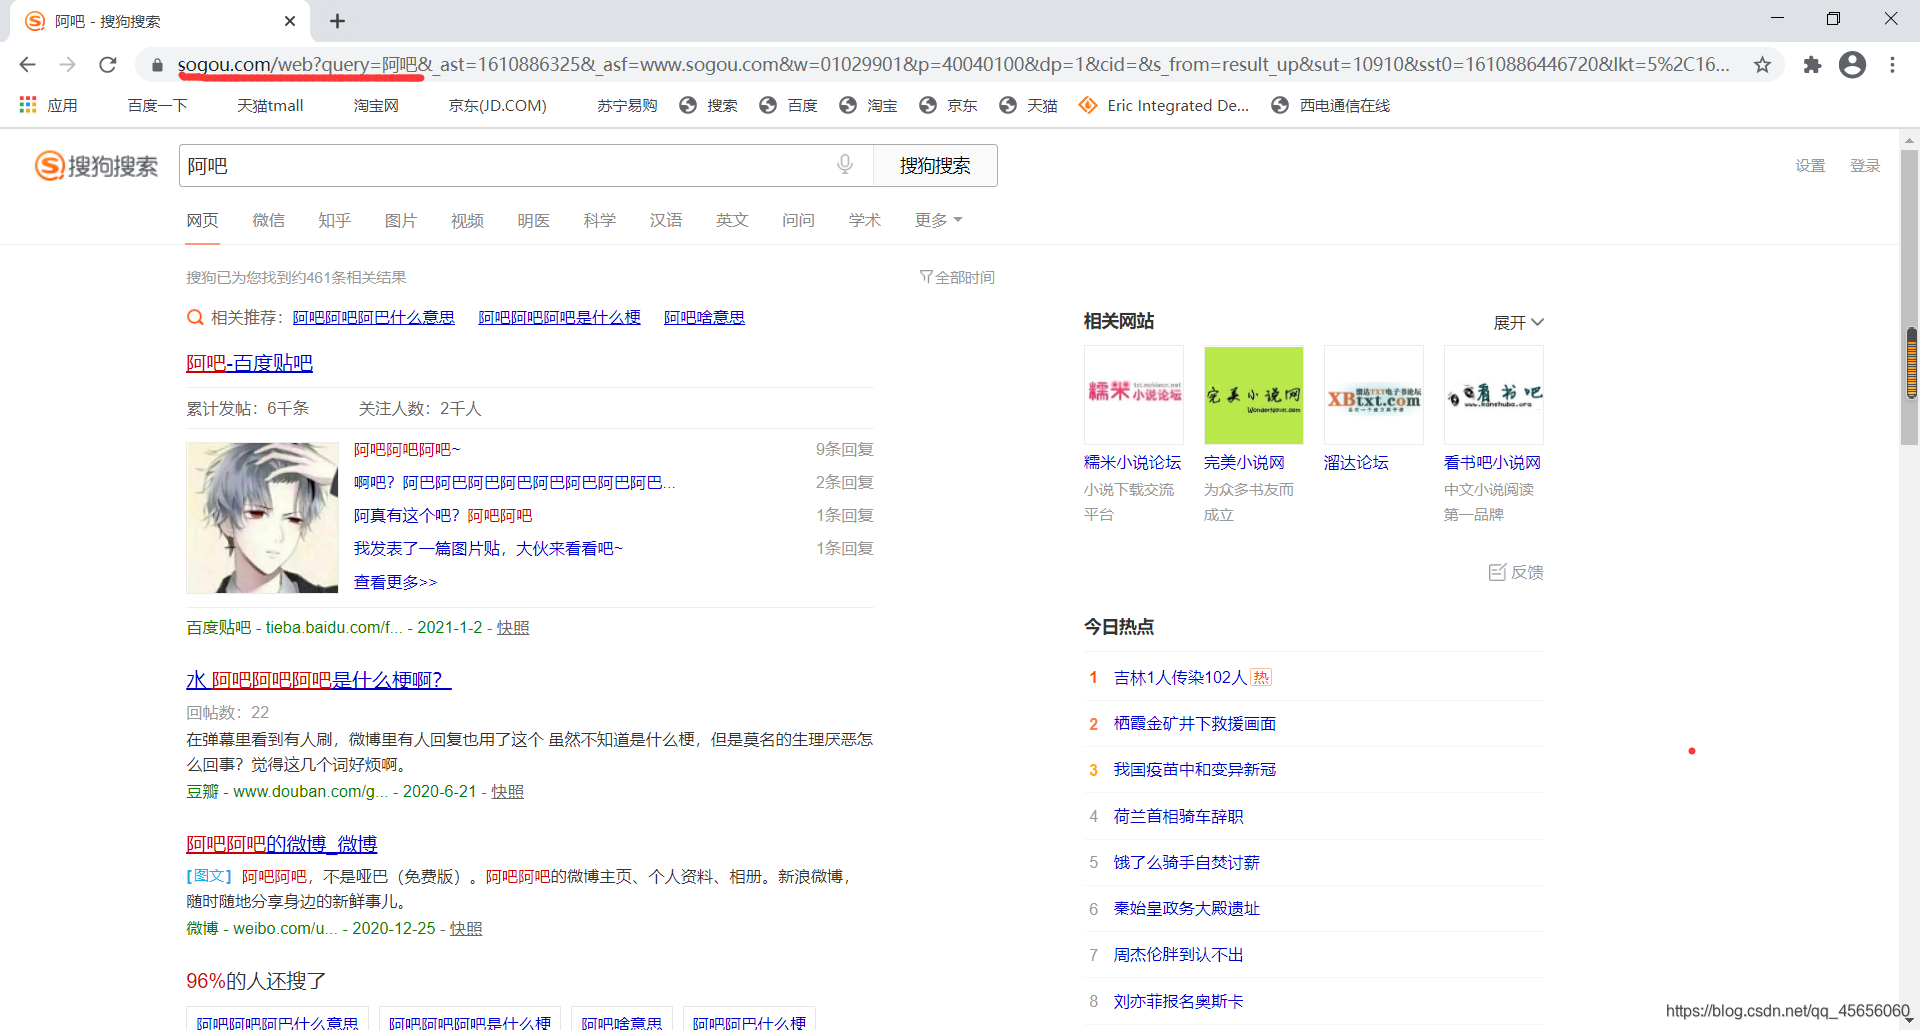This screenshot has width=1920, height=1030.
Task: Open the 西电通信在线 bookmark
Action: 1330,105
